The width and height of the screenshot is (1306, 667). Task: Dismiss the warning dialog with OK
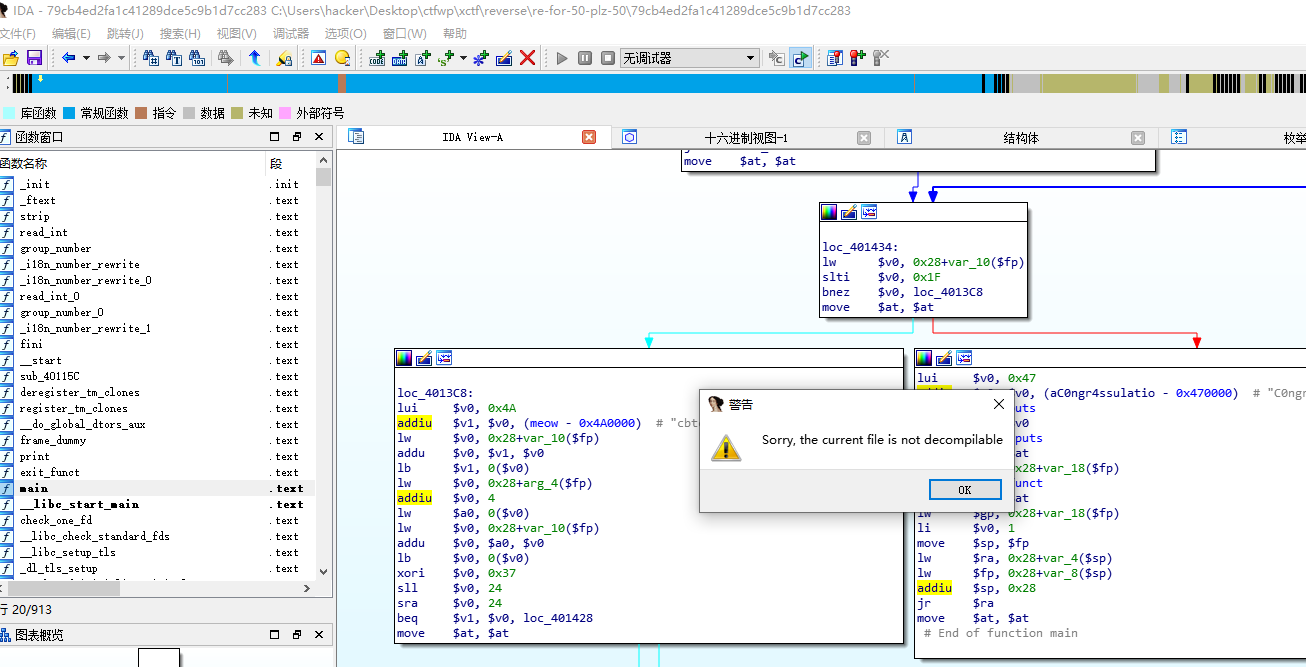click(964, 490)
